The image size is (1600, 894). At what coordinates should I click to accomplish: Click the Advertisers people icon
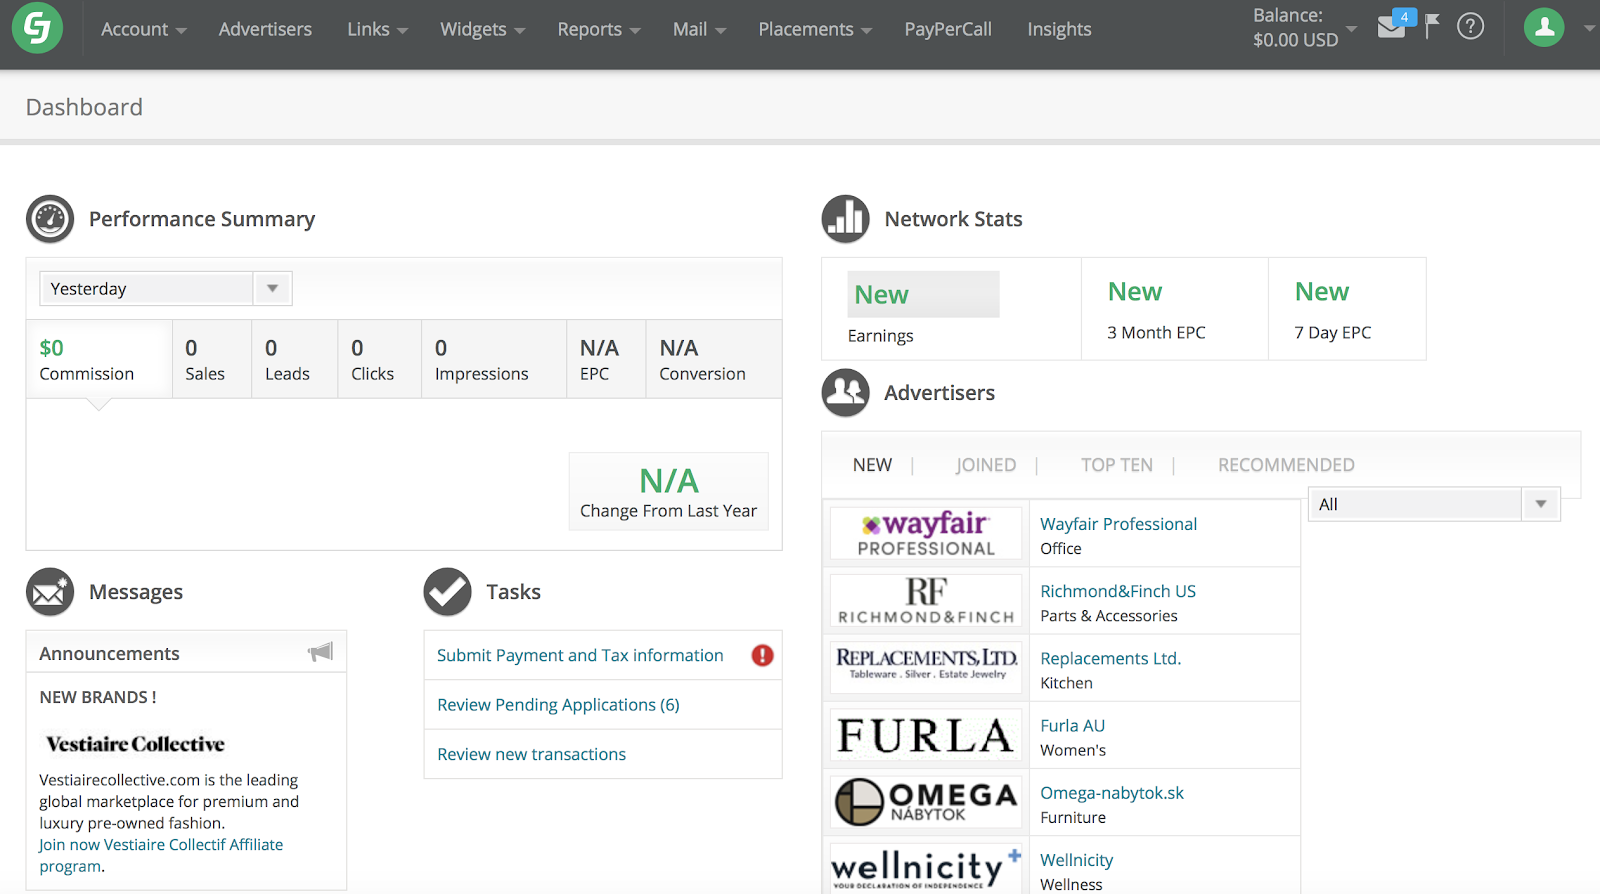(x=846, y=393)
